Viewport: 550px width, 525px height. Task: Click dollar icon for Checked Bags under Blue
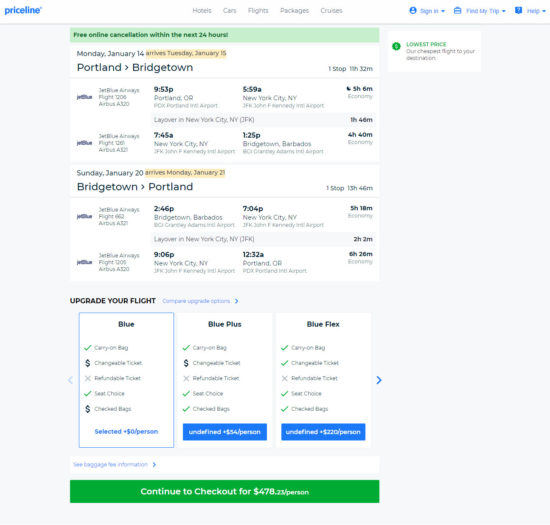point(88,409)
